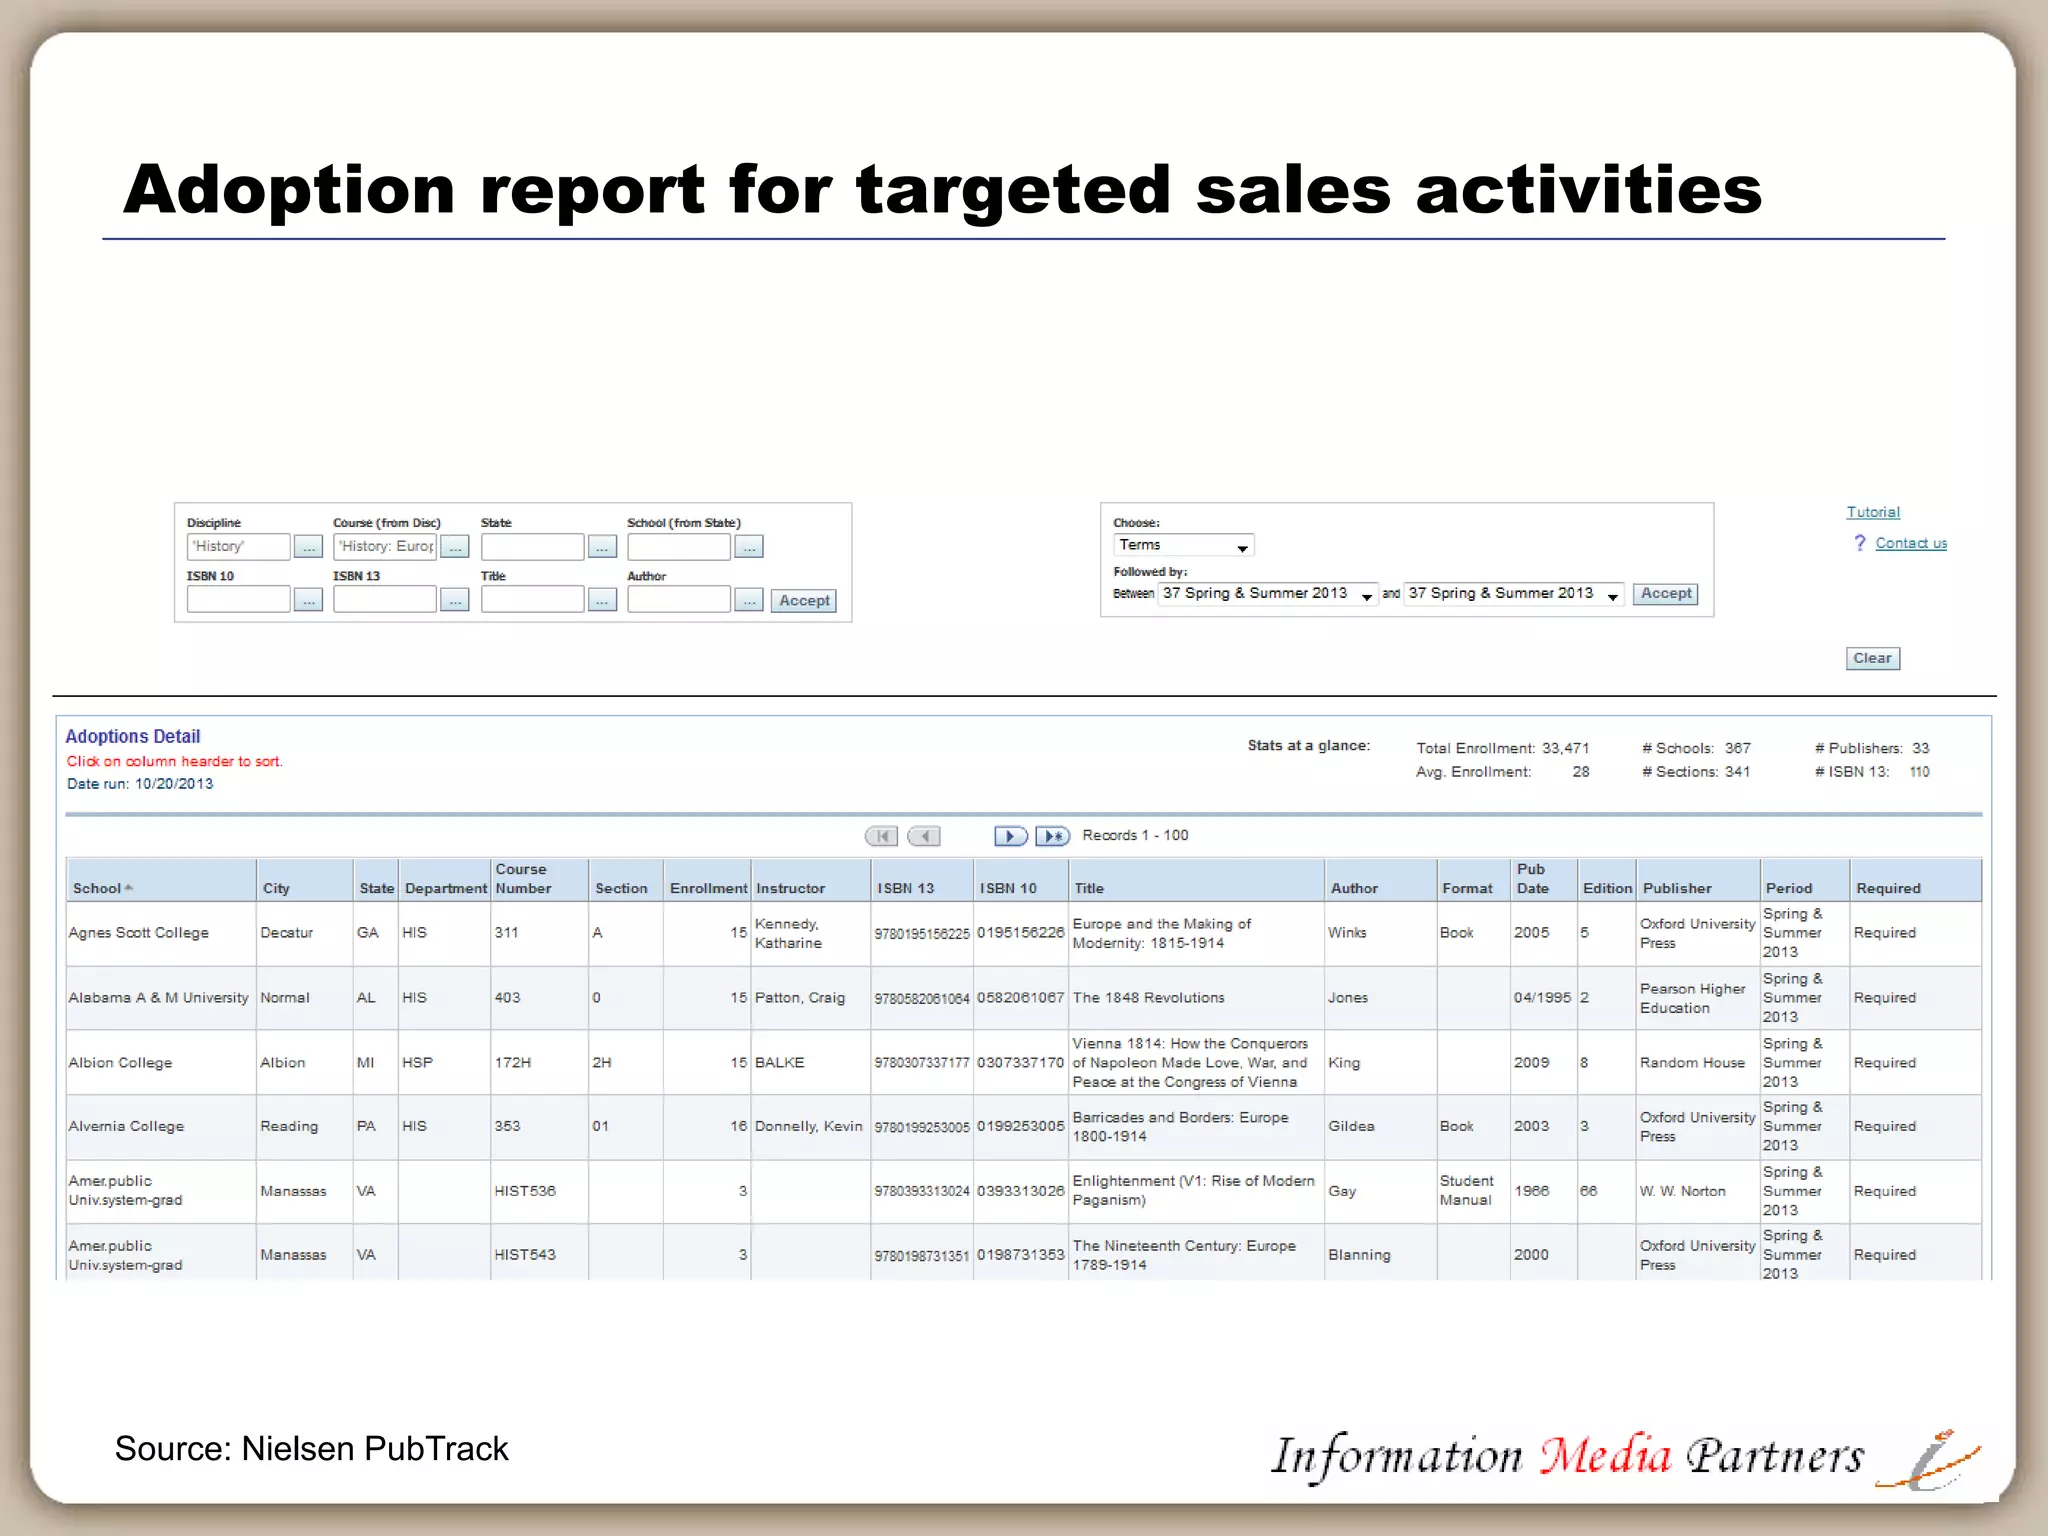Sort table by the Publisher column header

(x=1677, y=888)
